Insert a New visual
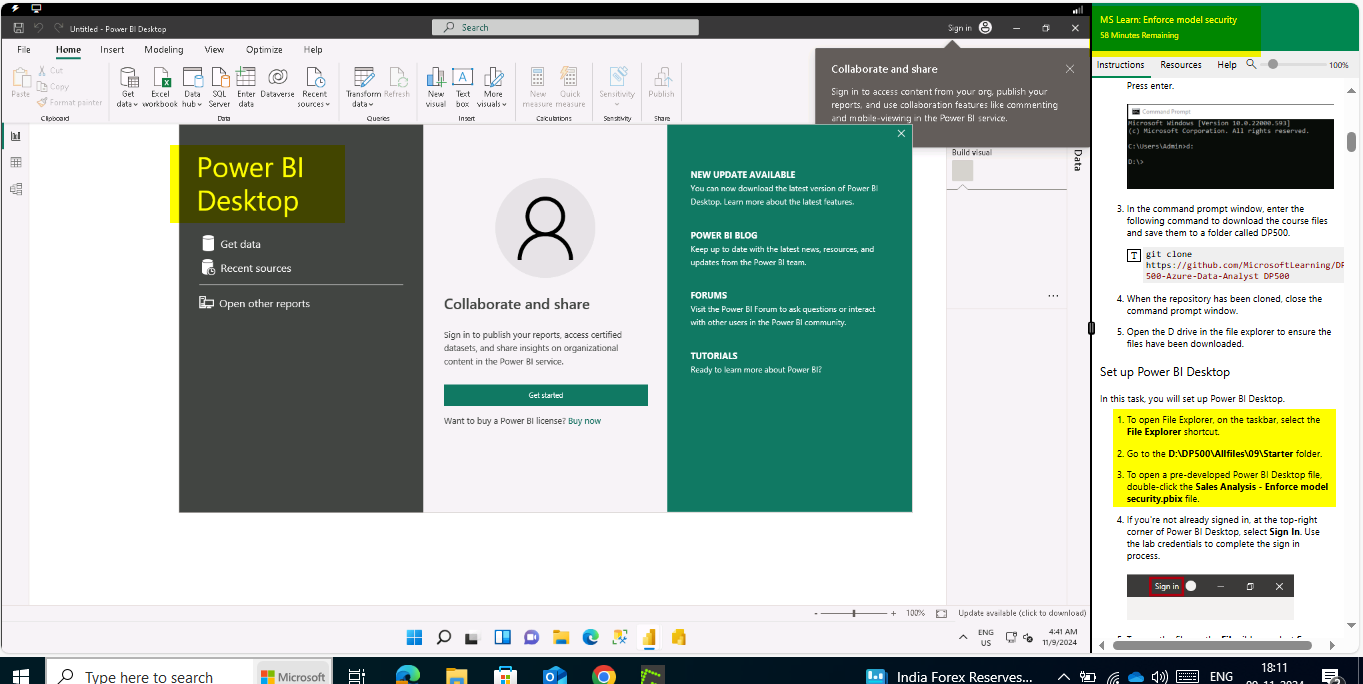Viewport: 1363px width, 684px height. point(436,87)
